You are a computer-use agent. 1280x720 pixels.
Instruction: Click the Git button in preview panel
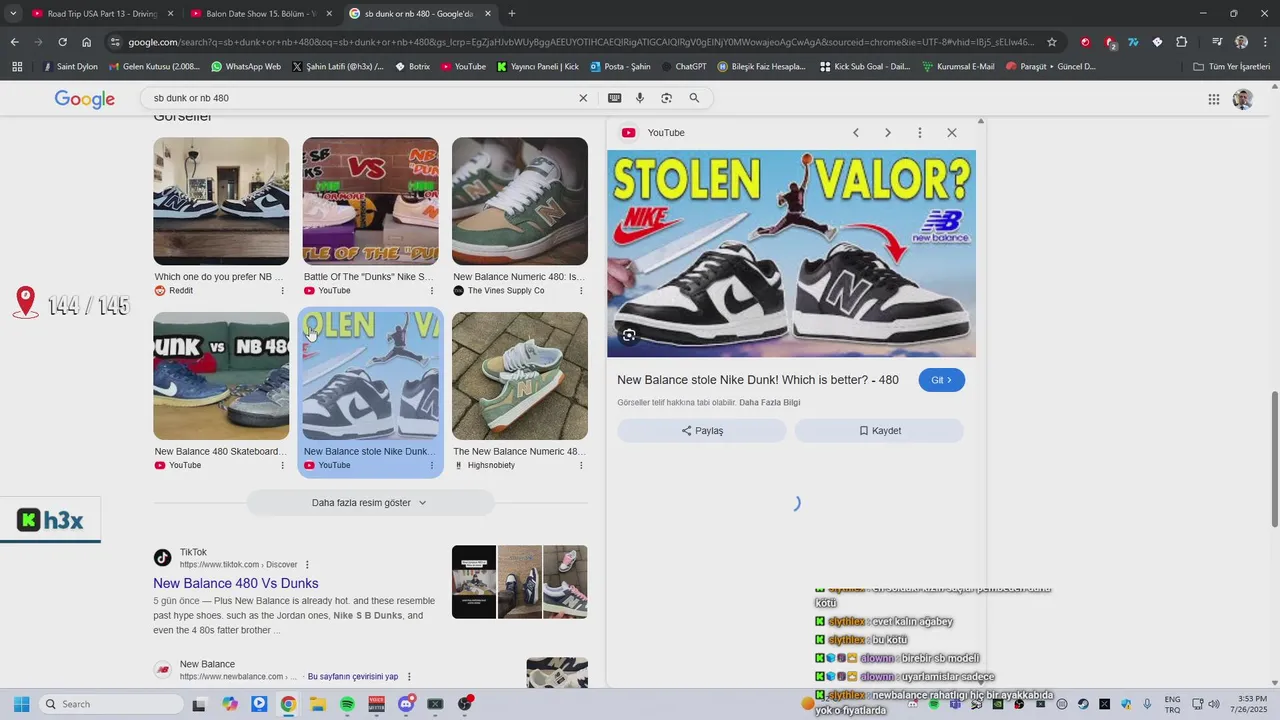point(941,380)
